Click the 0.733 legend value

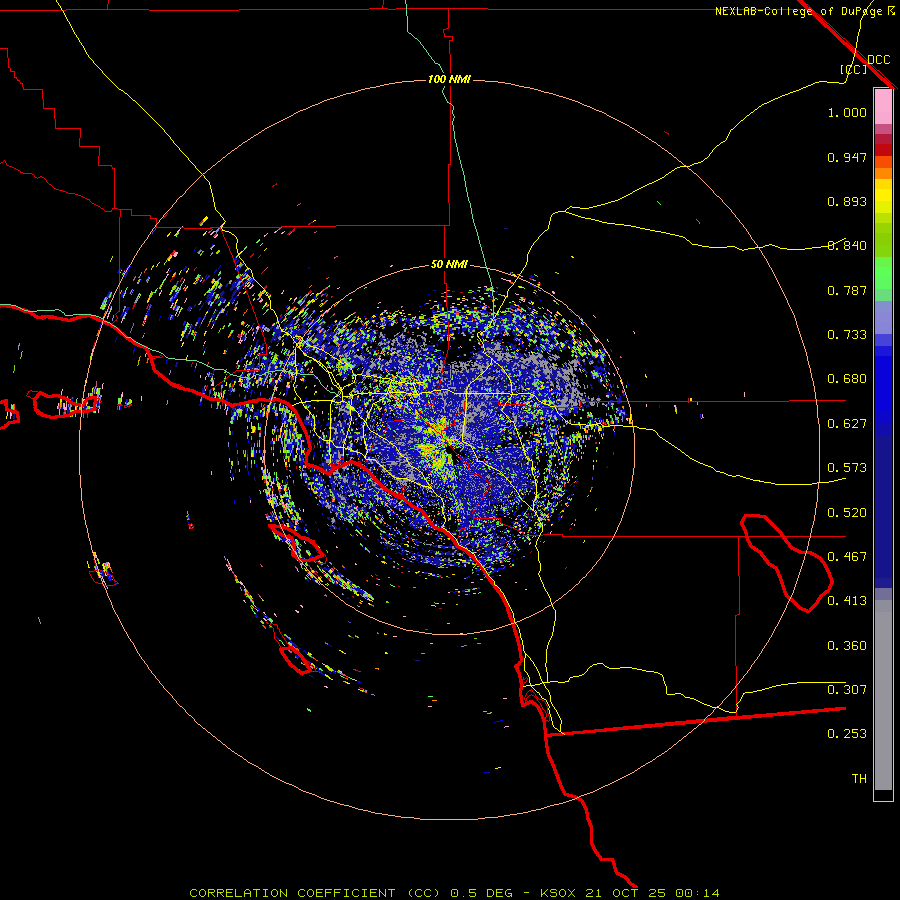click(847, 335)
